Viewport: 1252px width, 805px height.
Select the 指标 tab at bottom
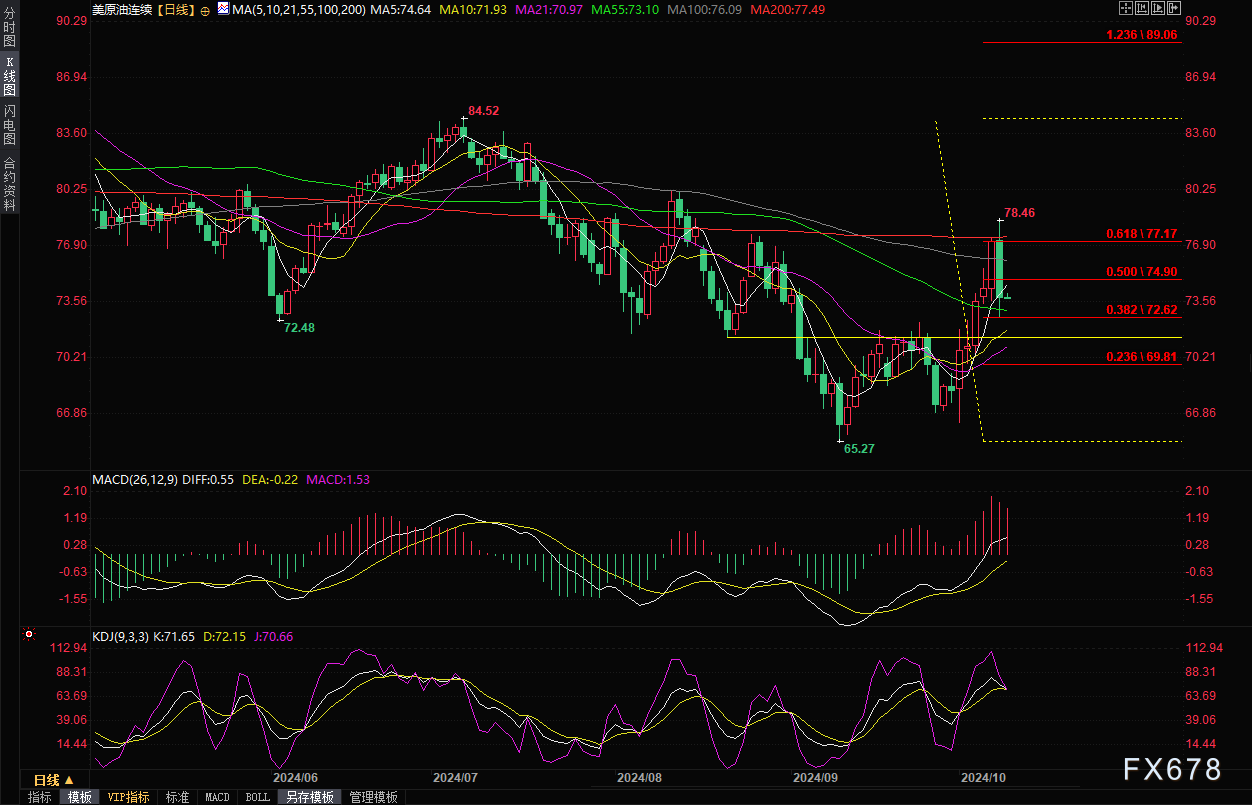(x=40, y=797)
